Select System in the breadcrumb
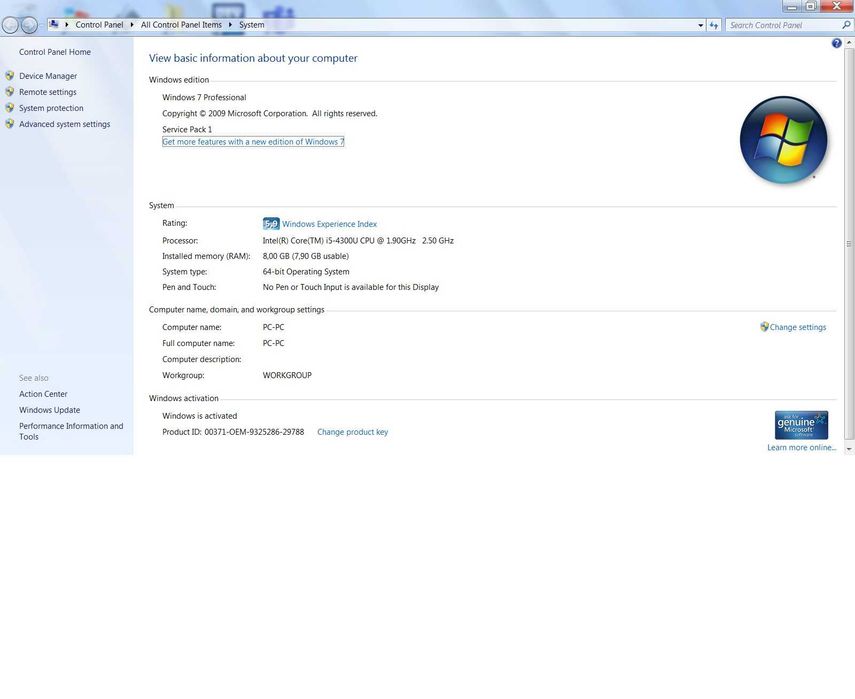This screenshot has width=855, height=699. 251,25
